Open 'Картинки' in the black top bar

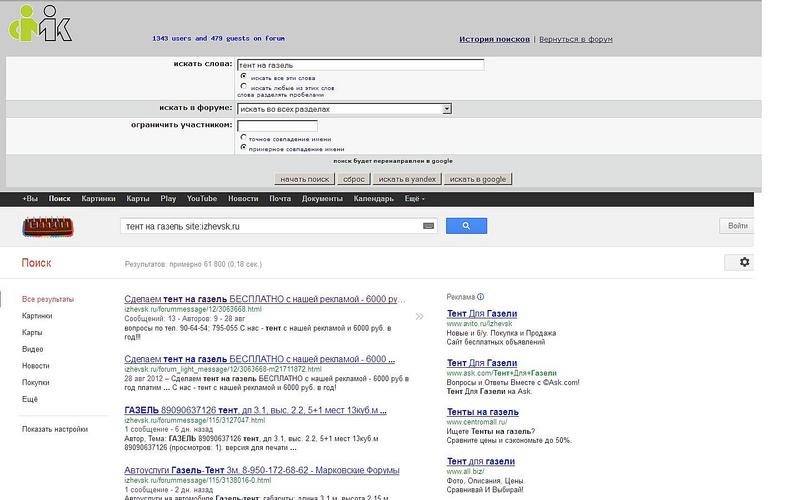click(x=99, y=199)
